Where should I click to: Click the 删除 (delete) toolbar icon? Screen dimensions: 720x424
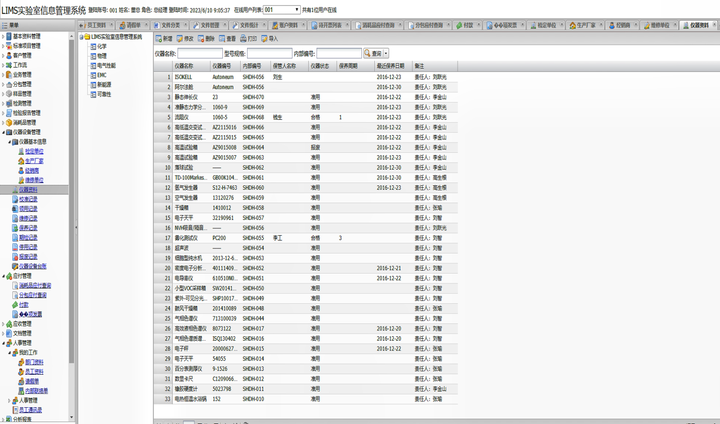point(201,39)
